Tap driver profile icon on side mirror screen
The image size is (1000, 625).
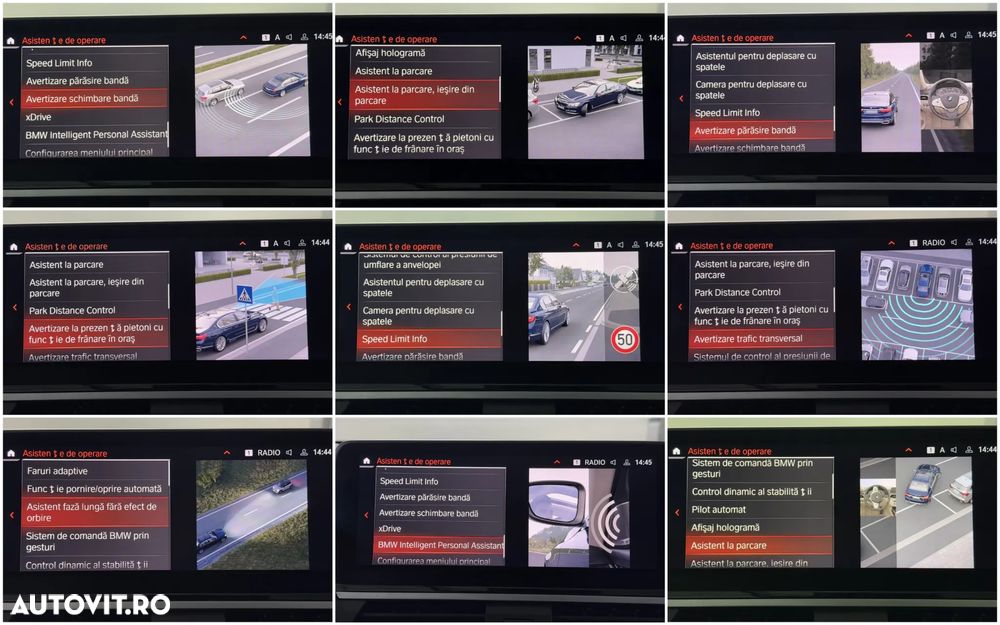click(626, 462)
